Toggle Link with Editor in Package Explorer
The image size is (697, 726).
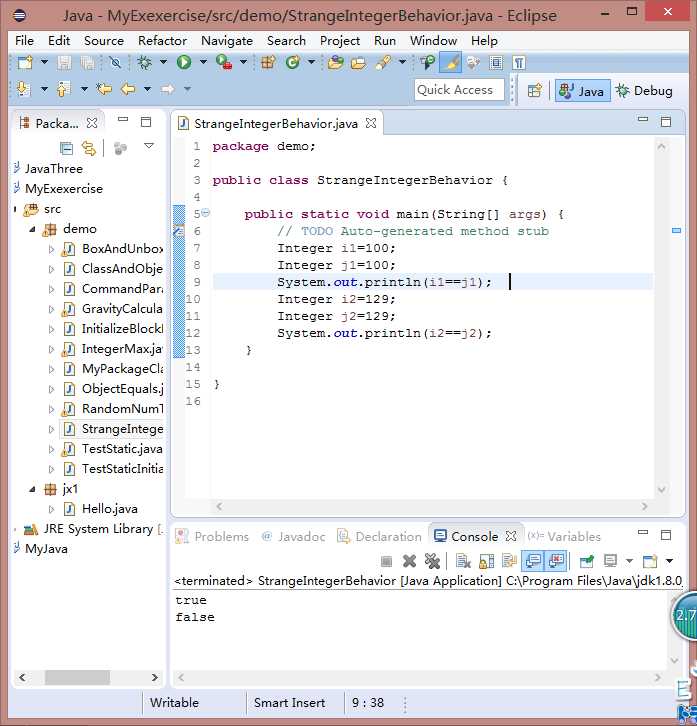pyautogui.click(x=88, y=148)
